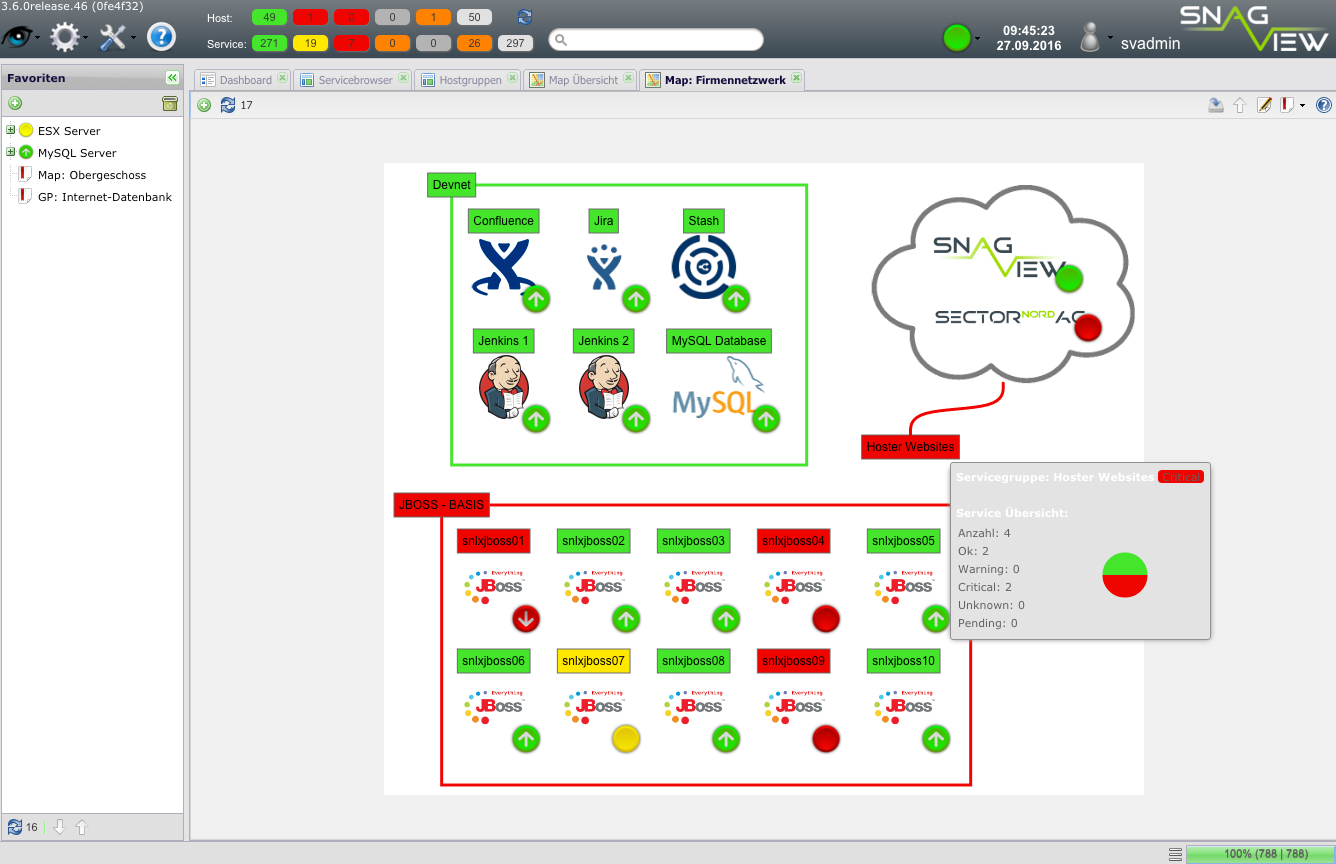Click sidebar bottom refresh icon showing 16
1336x864 pixels.
[x=14, y=827]
